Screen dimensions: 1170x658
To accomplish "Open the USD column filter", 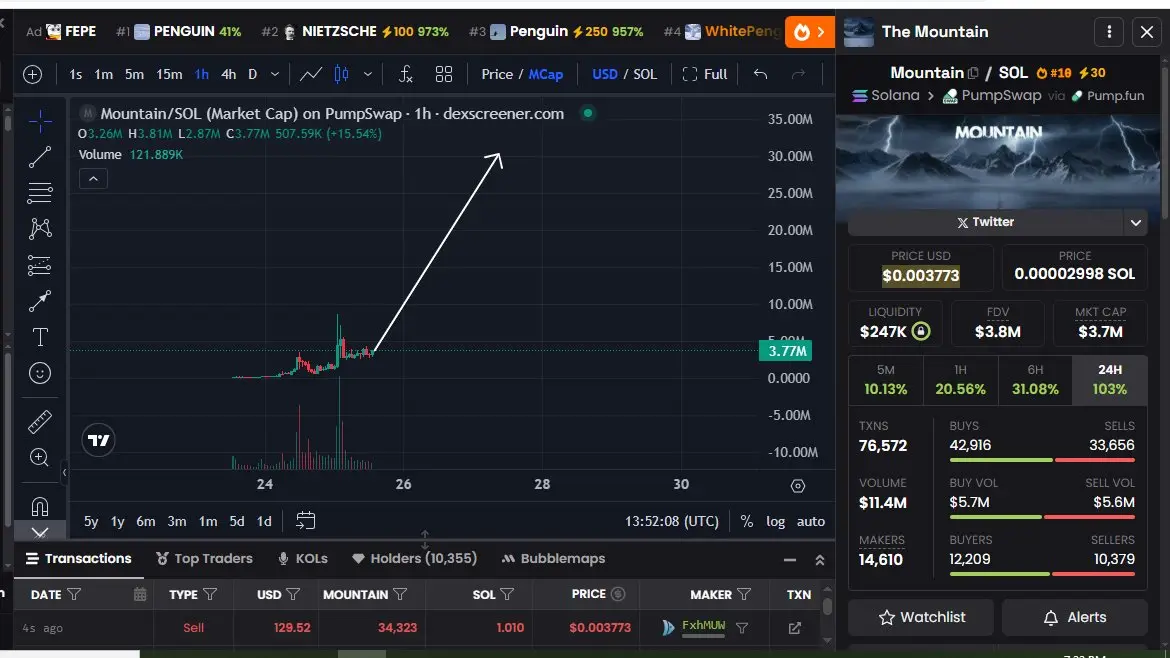I will point(292,595).
